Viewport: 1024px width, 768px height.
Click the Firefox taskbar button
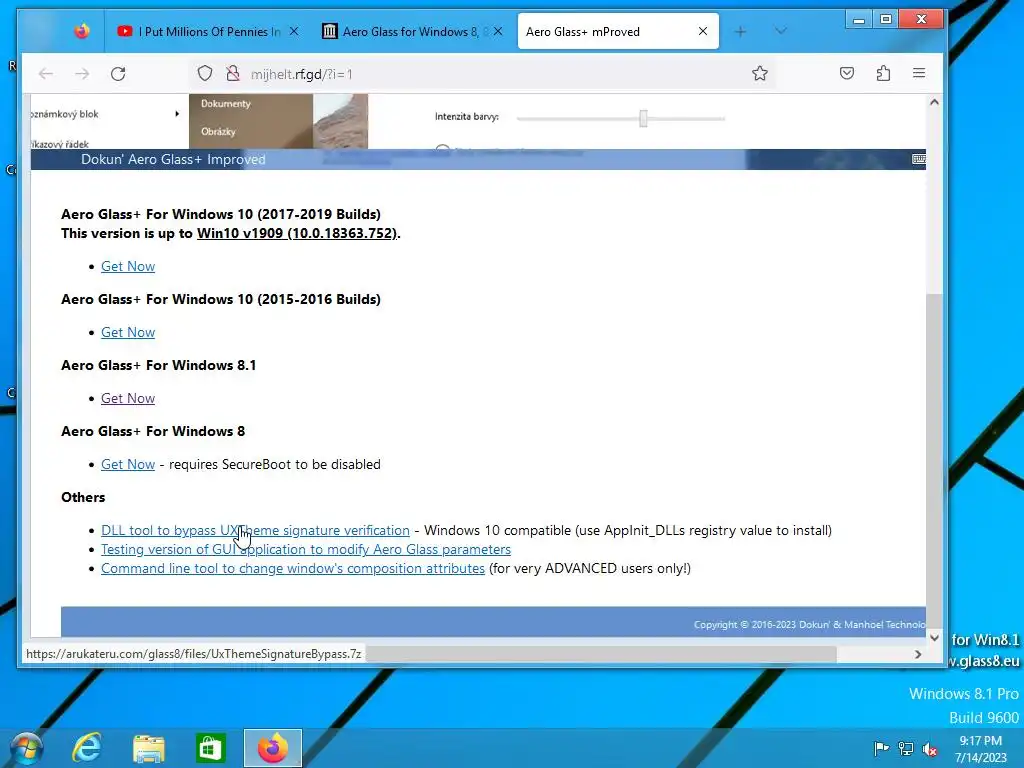tap(273, 748)
